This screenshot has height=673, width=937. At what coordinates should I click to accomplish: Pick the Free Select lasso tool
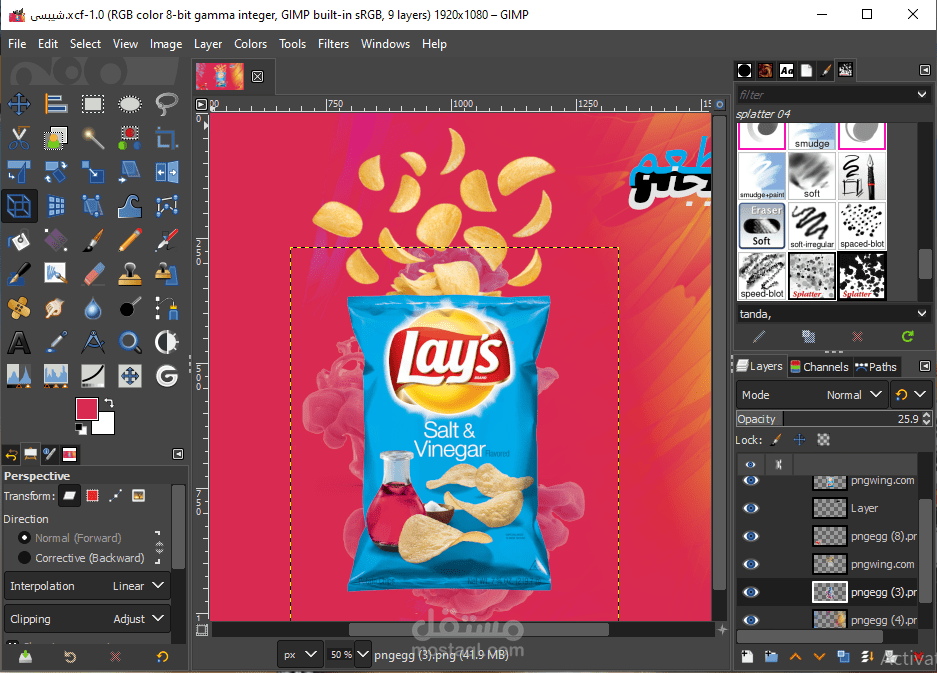tap(167, 104)
